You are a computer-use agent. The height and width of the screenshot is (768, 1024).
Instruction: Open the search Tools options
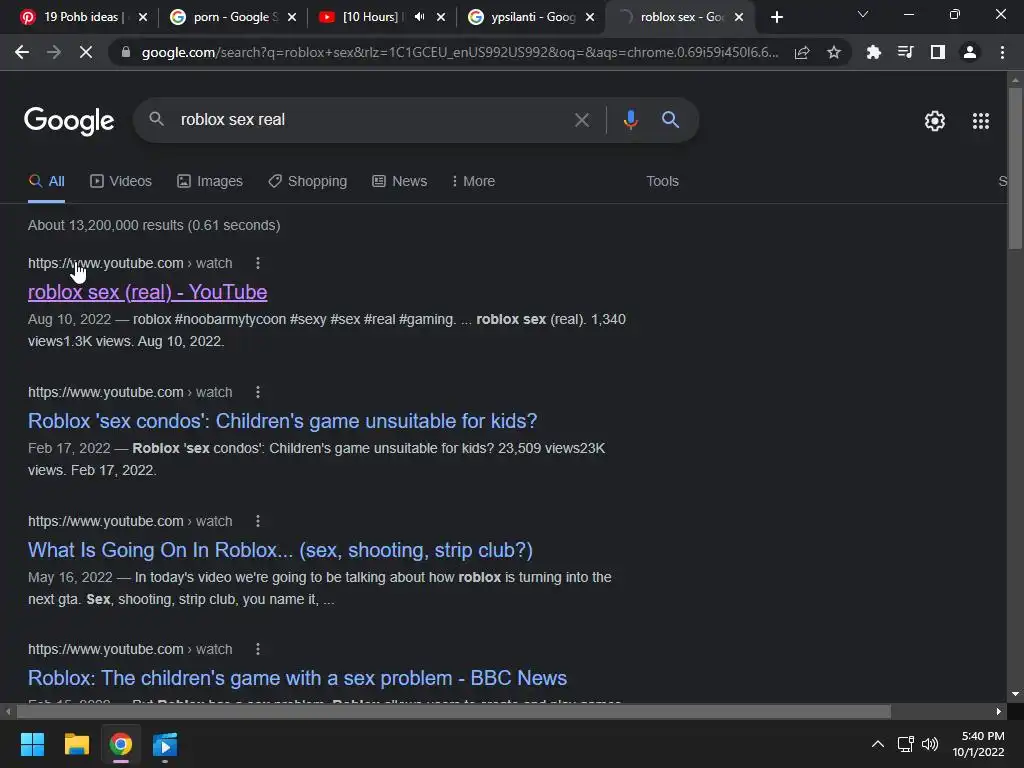tap(662, 182)
